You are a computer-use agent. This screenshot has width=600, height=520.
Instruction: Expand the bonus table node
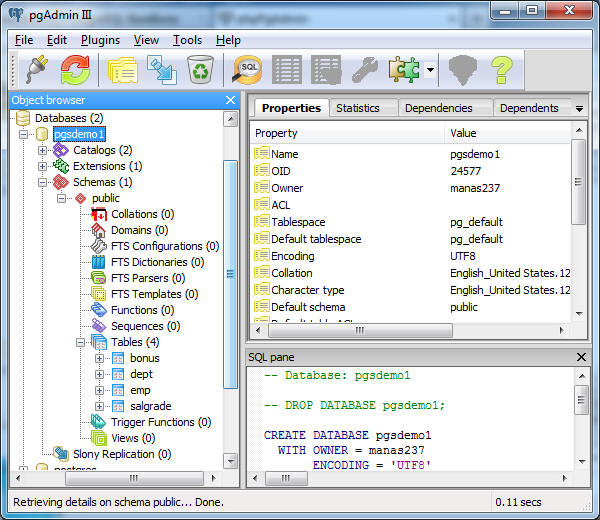click(x=99, y=359)
